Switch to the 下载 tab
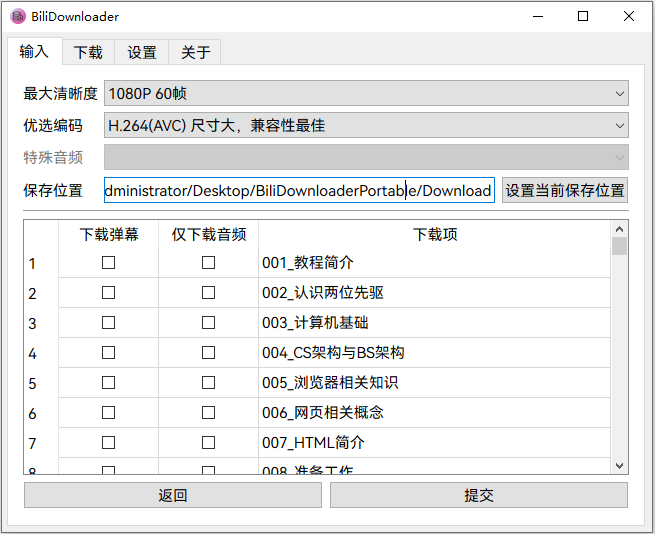The width and height of the screenshot is (655, 534). [x=88, y=52]
